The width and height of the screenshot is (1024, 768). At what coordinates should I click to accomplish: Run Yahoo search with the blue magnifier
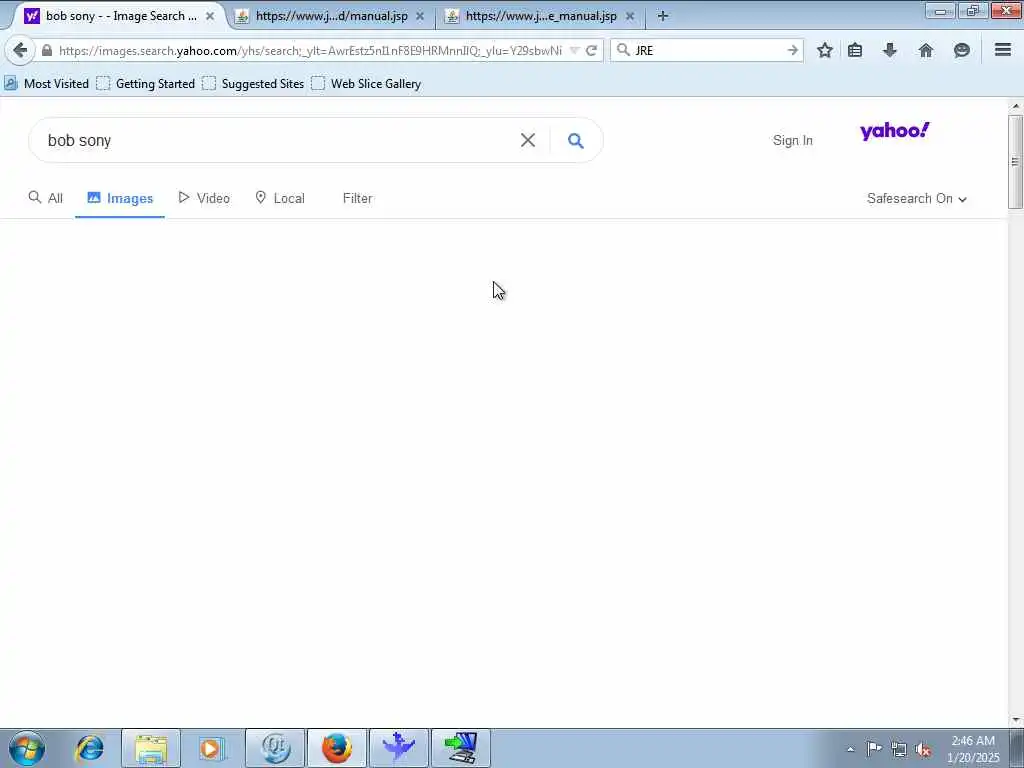pyautogui.click(x=575, y=140)
